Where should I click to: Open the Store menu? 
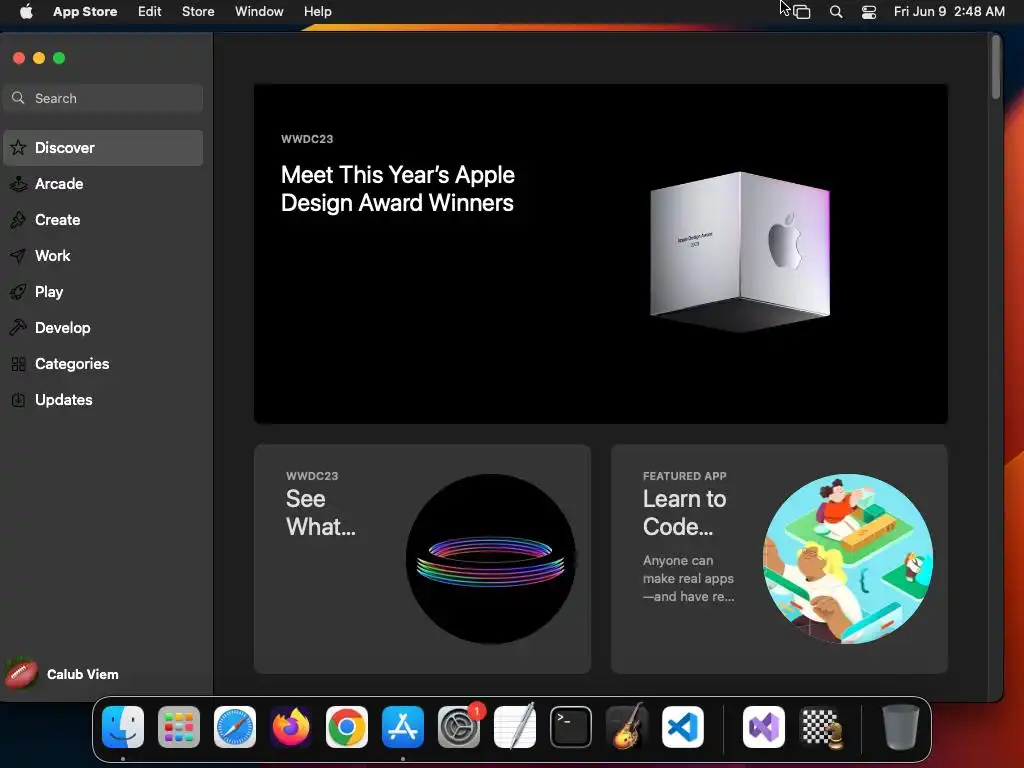click(x=198, y=11)
